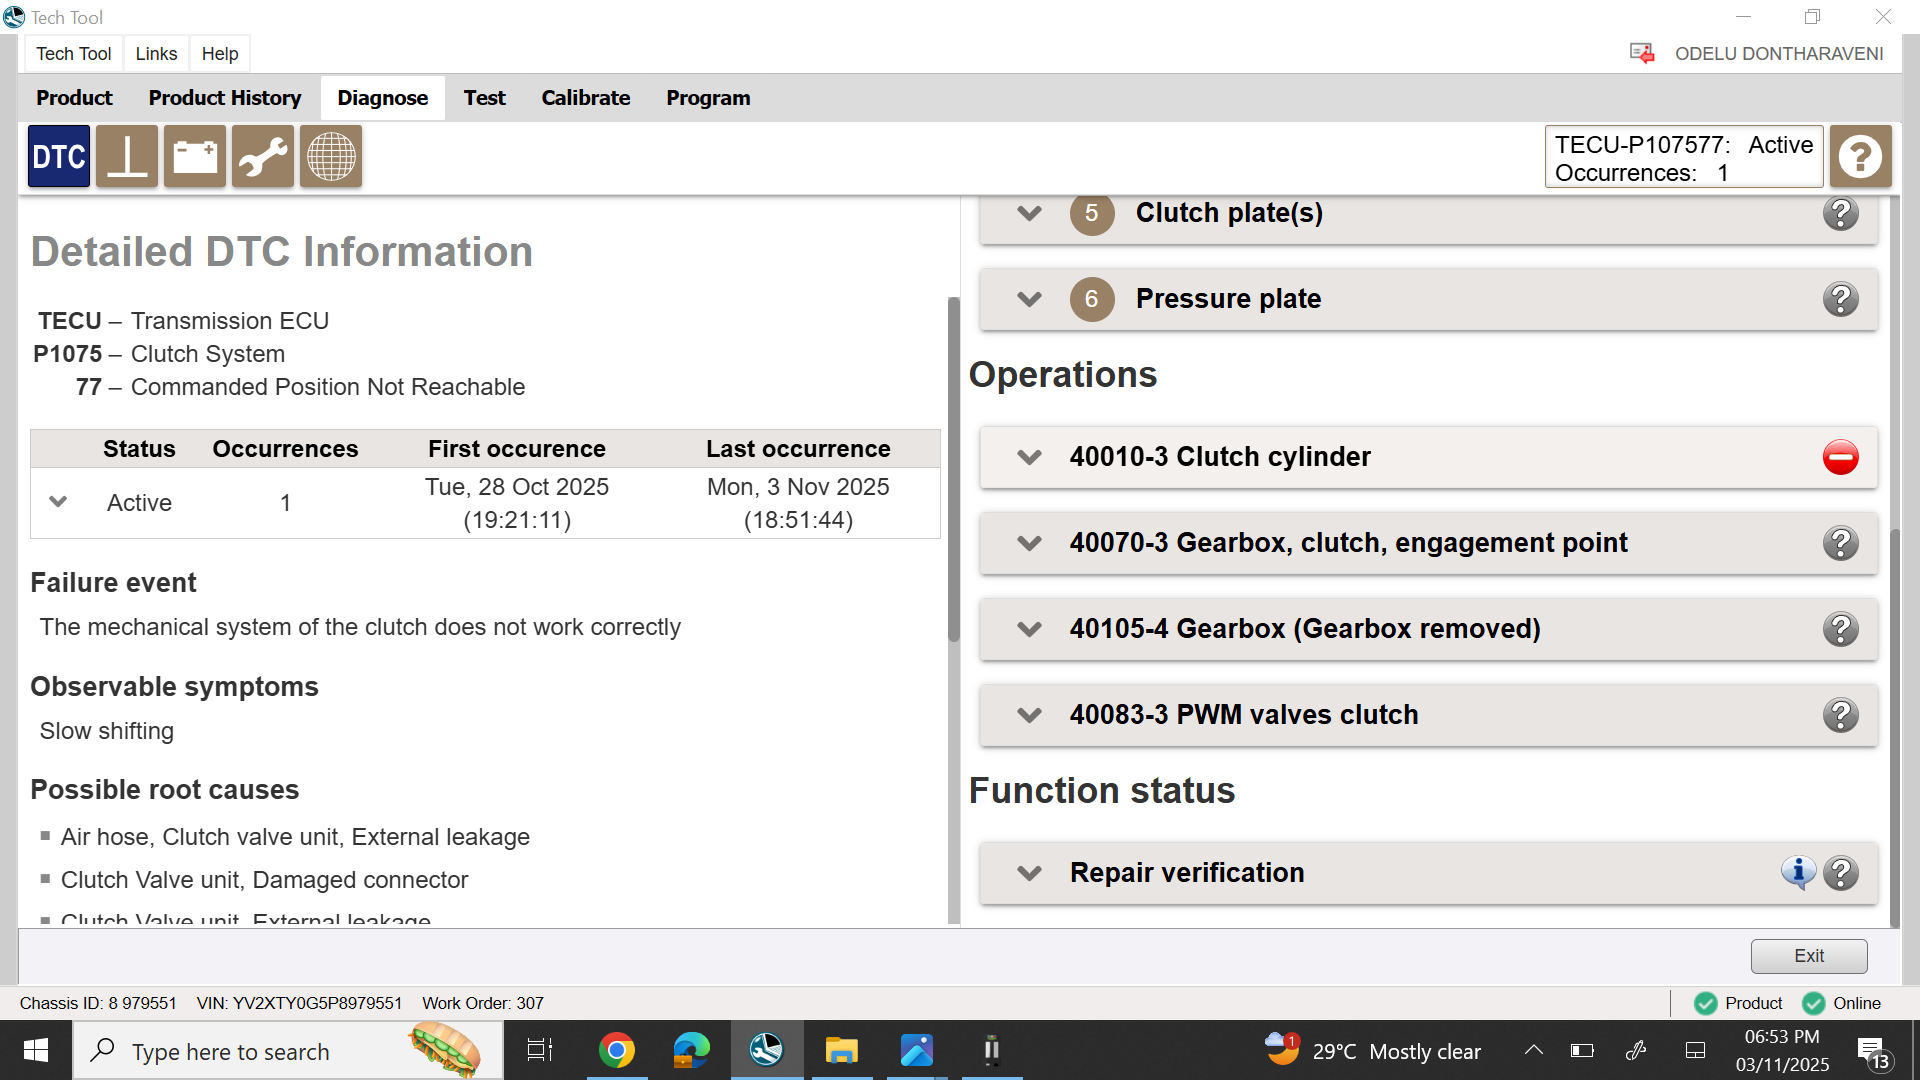
Task: Switch to the Product History tab
Action: coord(225,98)
